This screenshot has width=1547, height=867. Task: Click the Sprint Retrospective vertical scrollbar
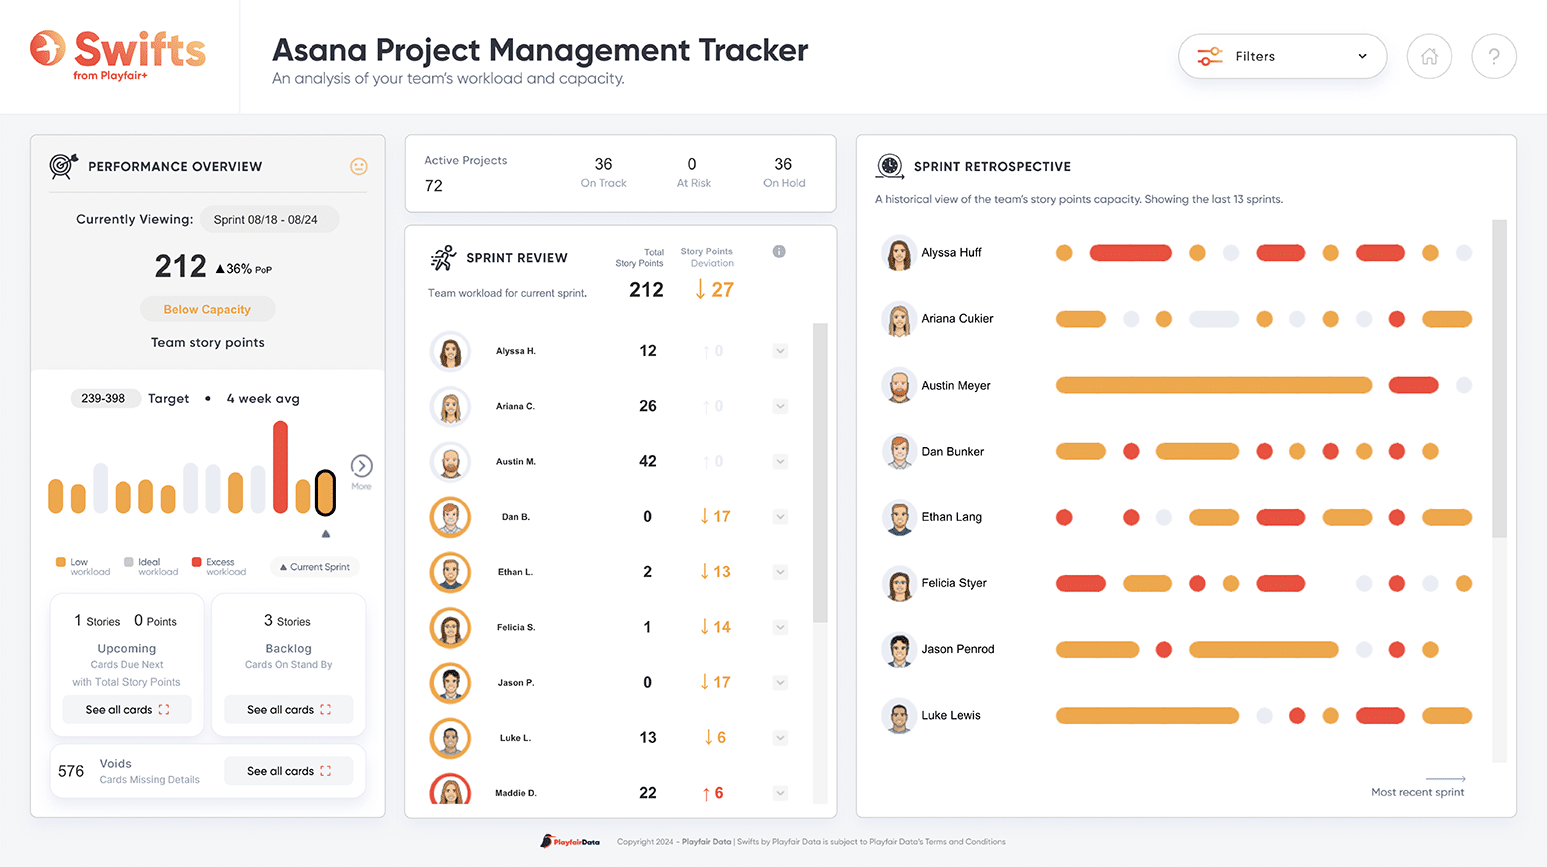click(1499, 378)
